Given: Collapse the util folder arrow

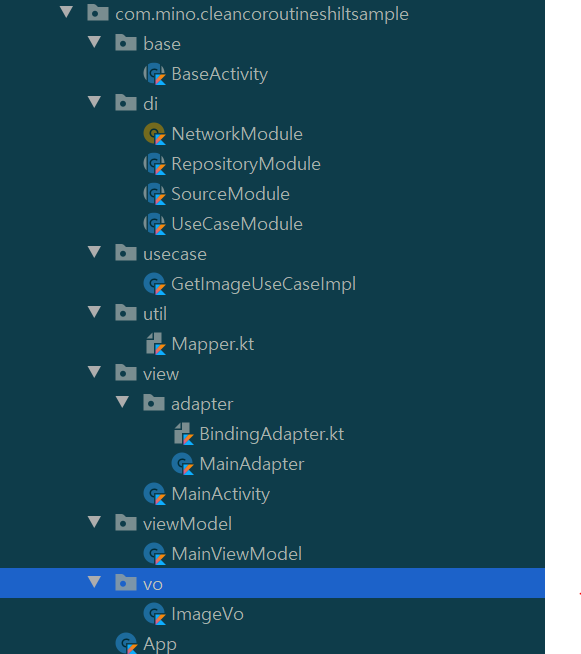Looking at the screenshot, I should pyautogui.click(x=95, y=312).
